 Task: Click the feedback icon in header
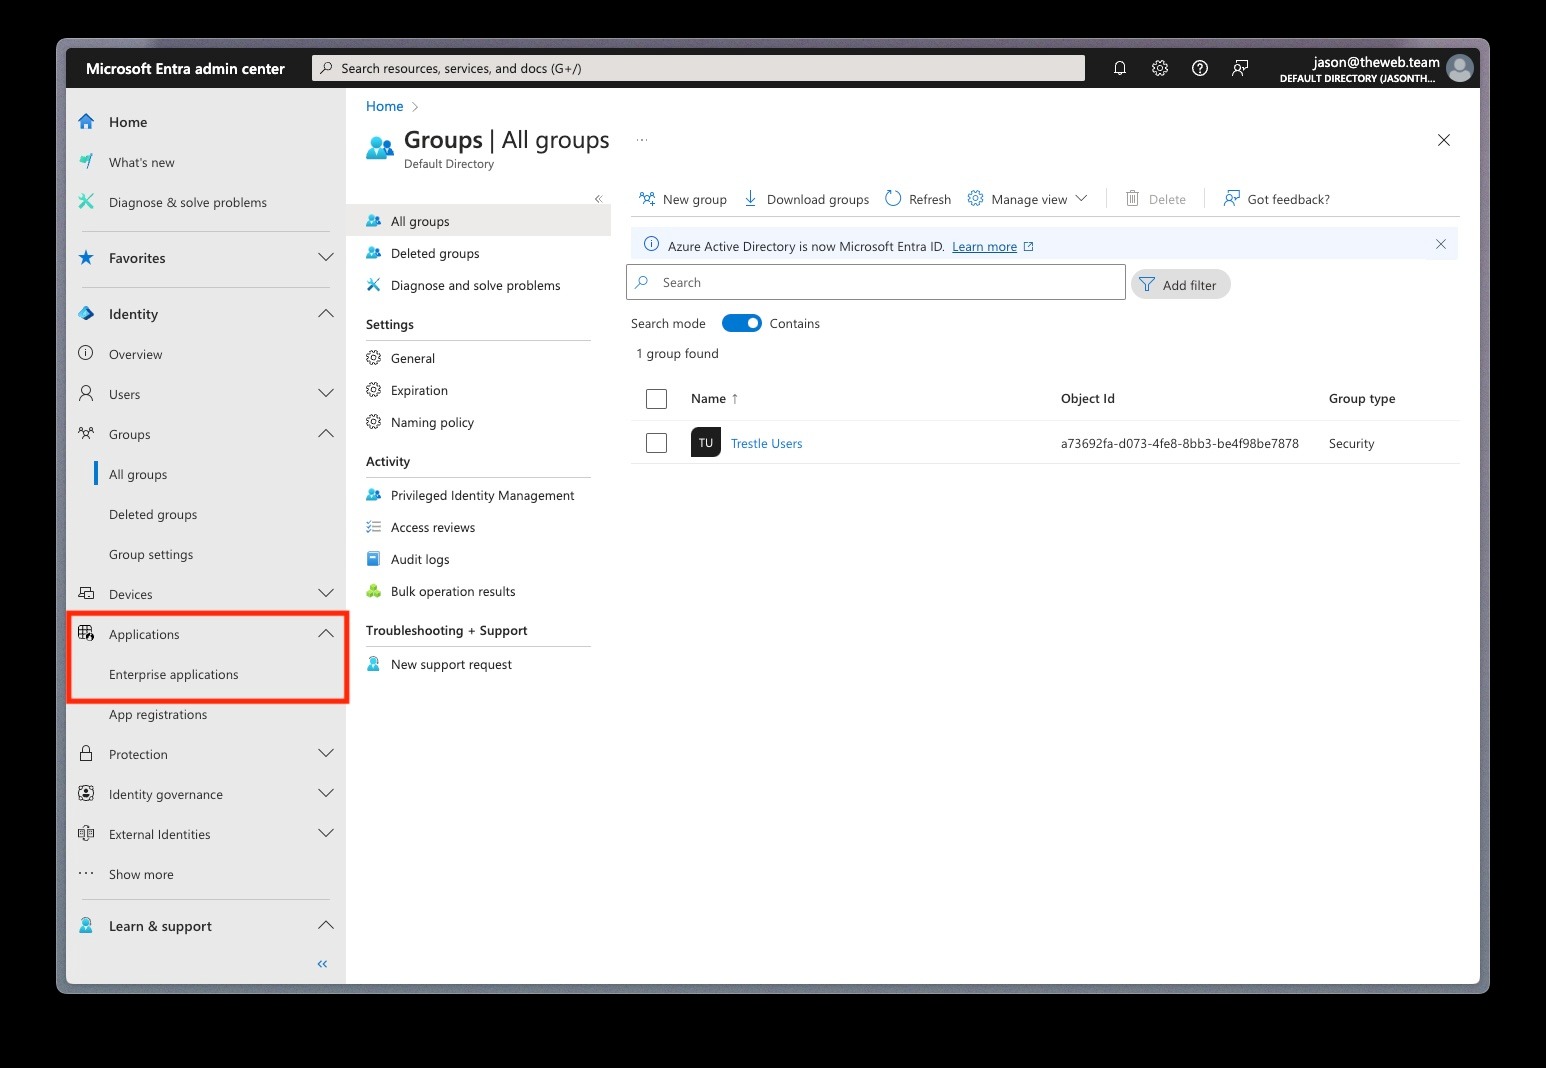(1240, 68)
